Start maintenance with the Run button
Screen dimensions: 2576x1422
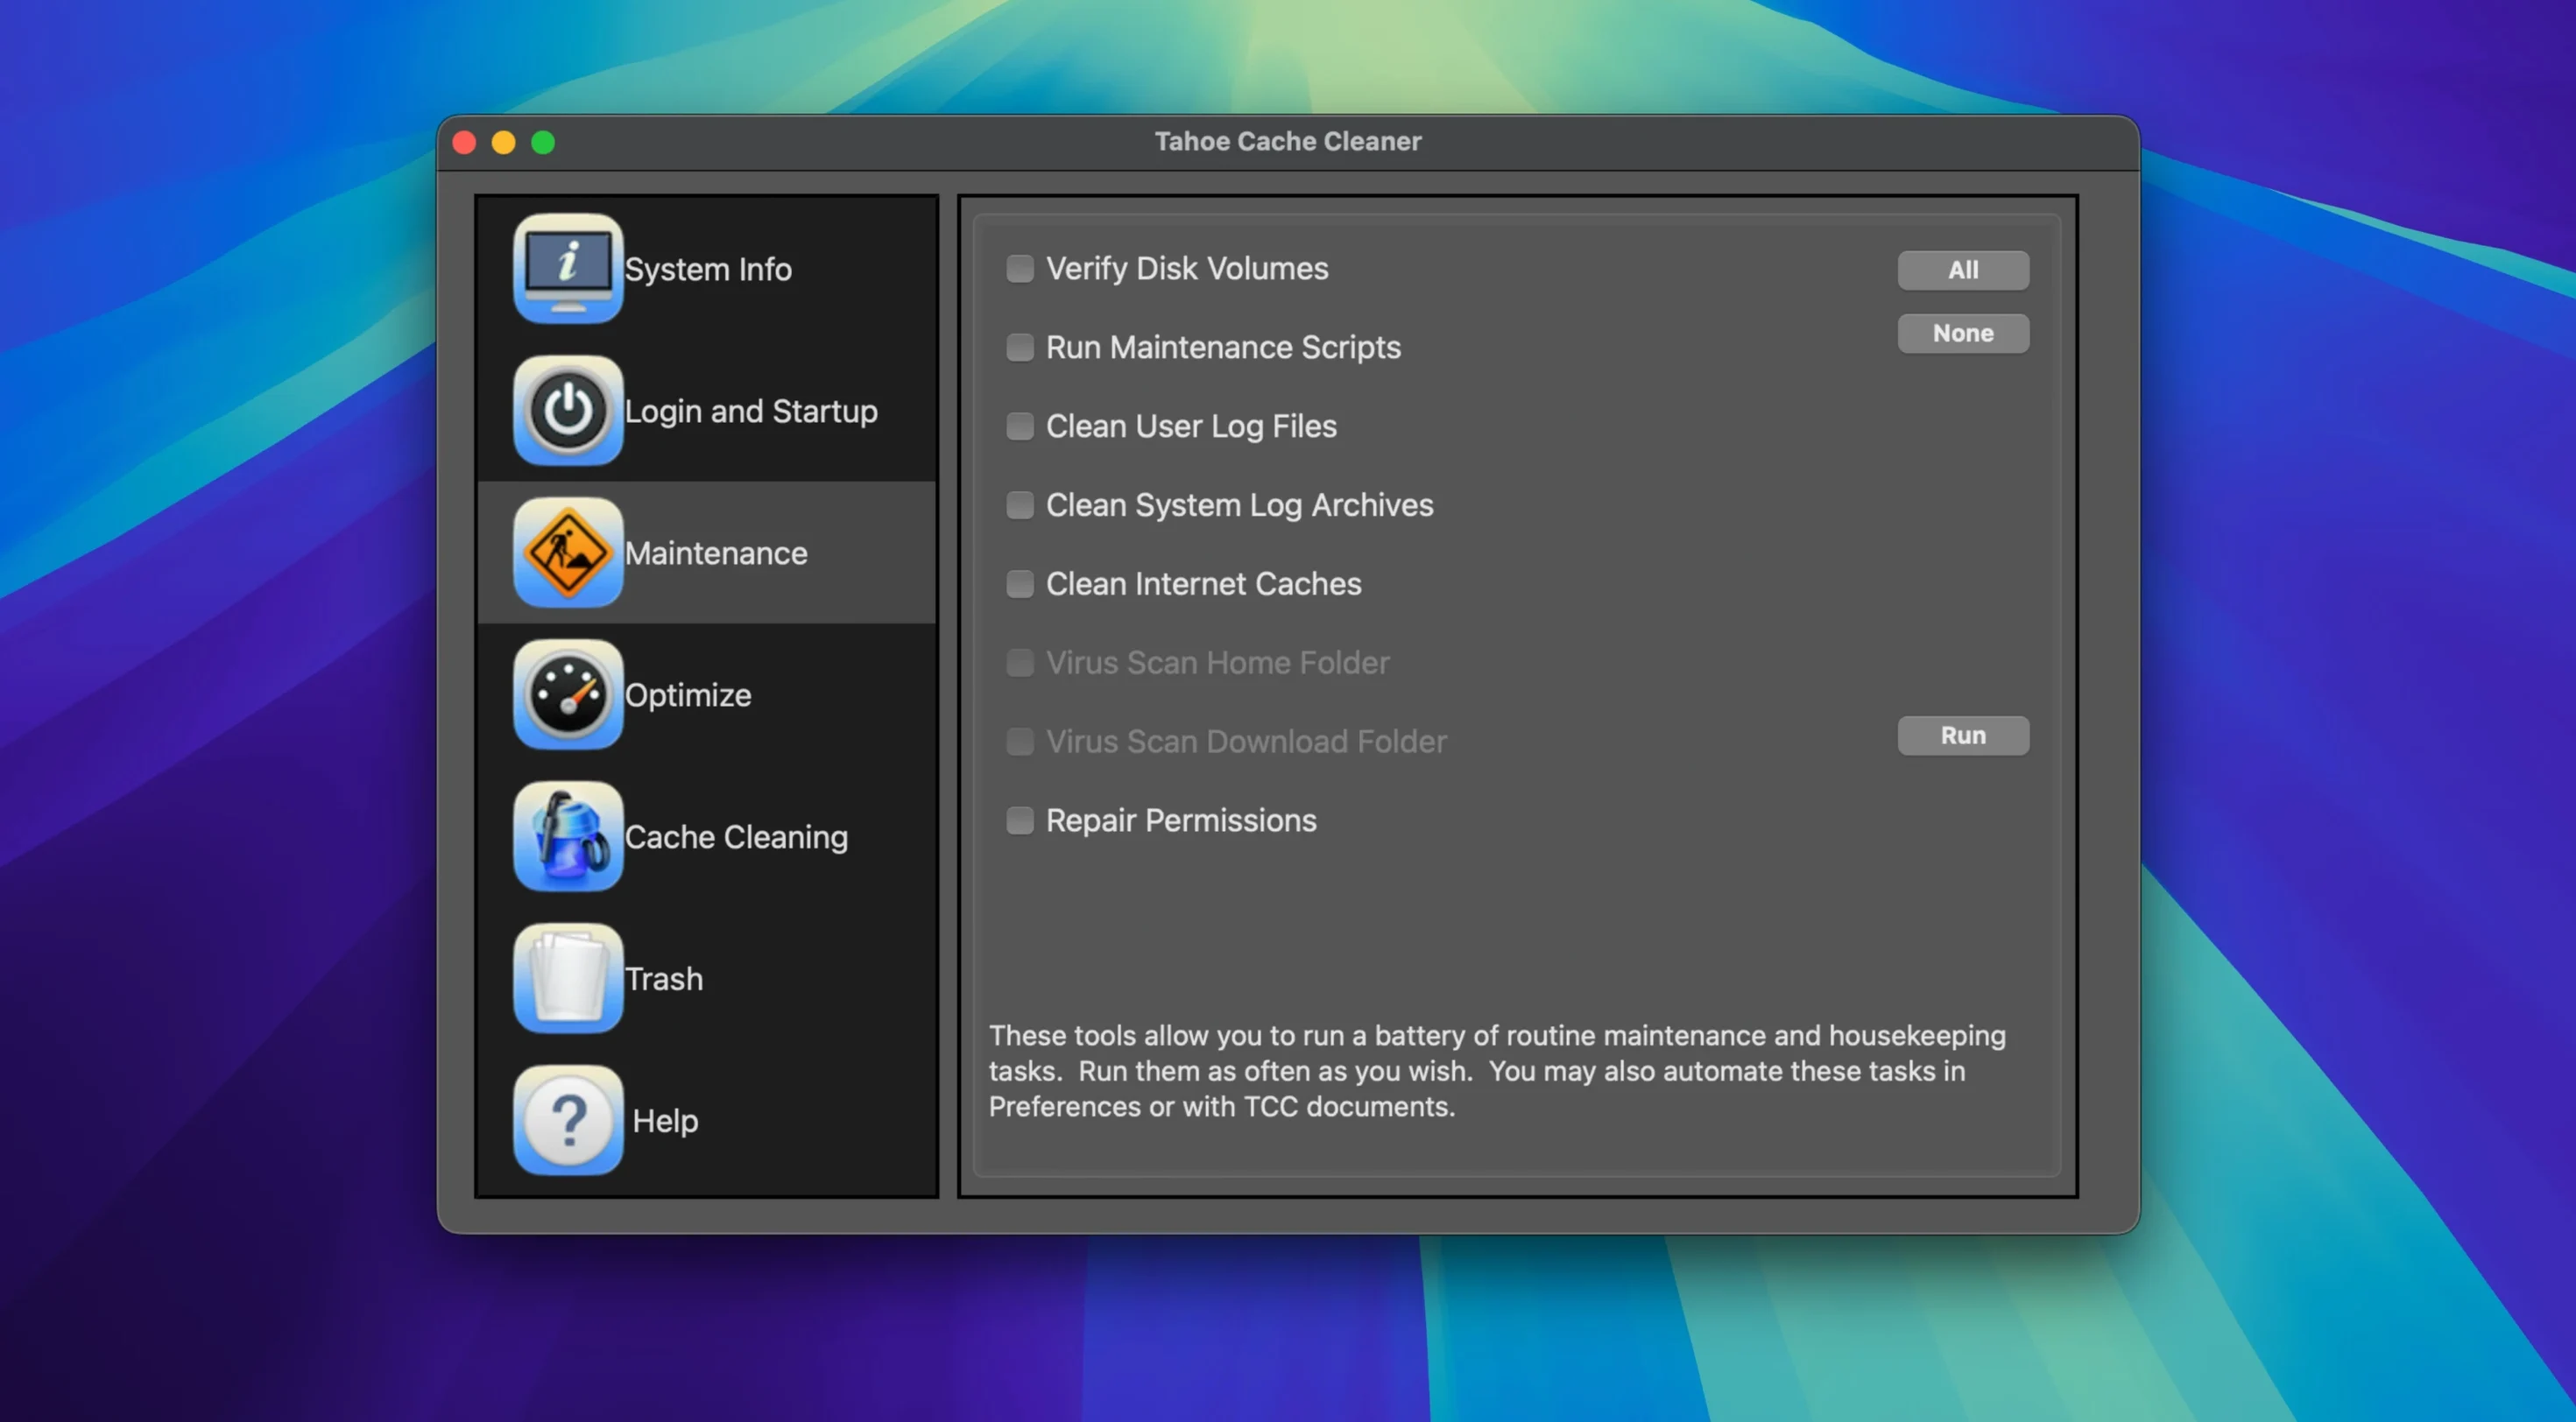pos(1963,735)
